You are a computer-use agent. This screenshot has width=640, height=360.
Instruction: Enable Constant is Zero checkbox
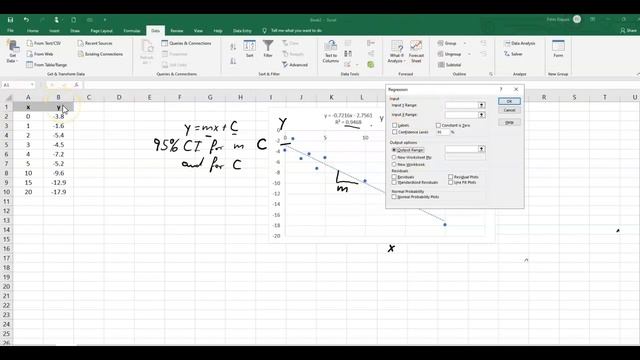tap(438, 125)
